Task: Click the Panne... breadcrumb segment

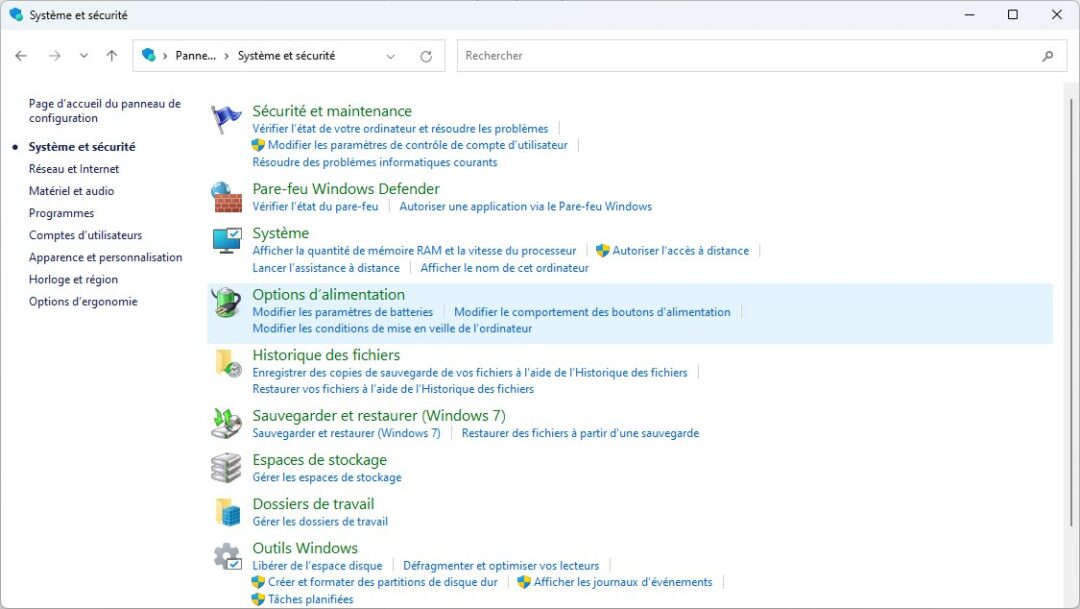Action: pyautogui.click(x=195, y=56)
